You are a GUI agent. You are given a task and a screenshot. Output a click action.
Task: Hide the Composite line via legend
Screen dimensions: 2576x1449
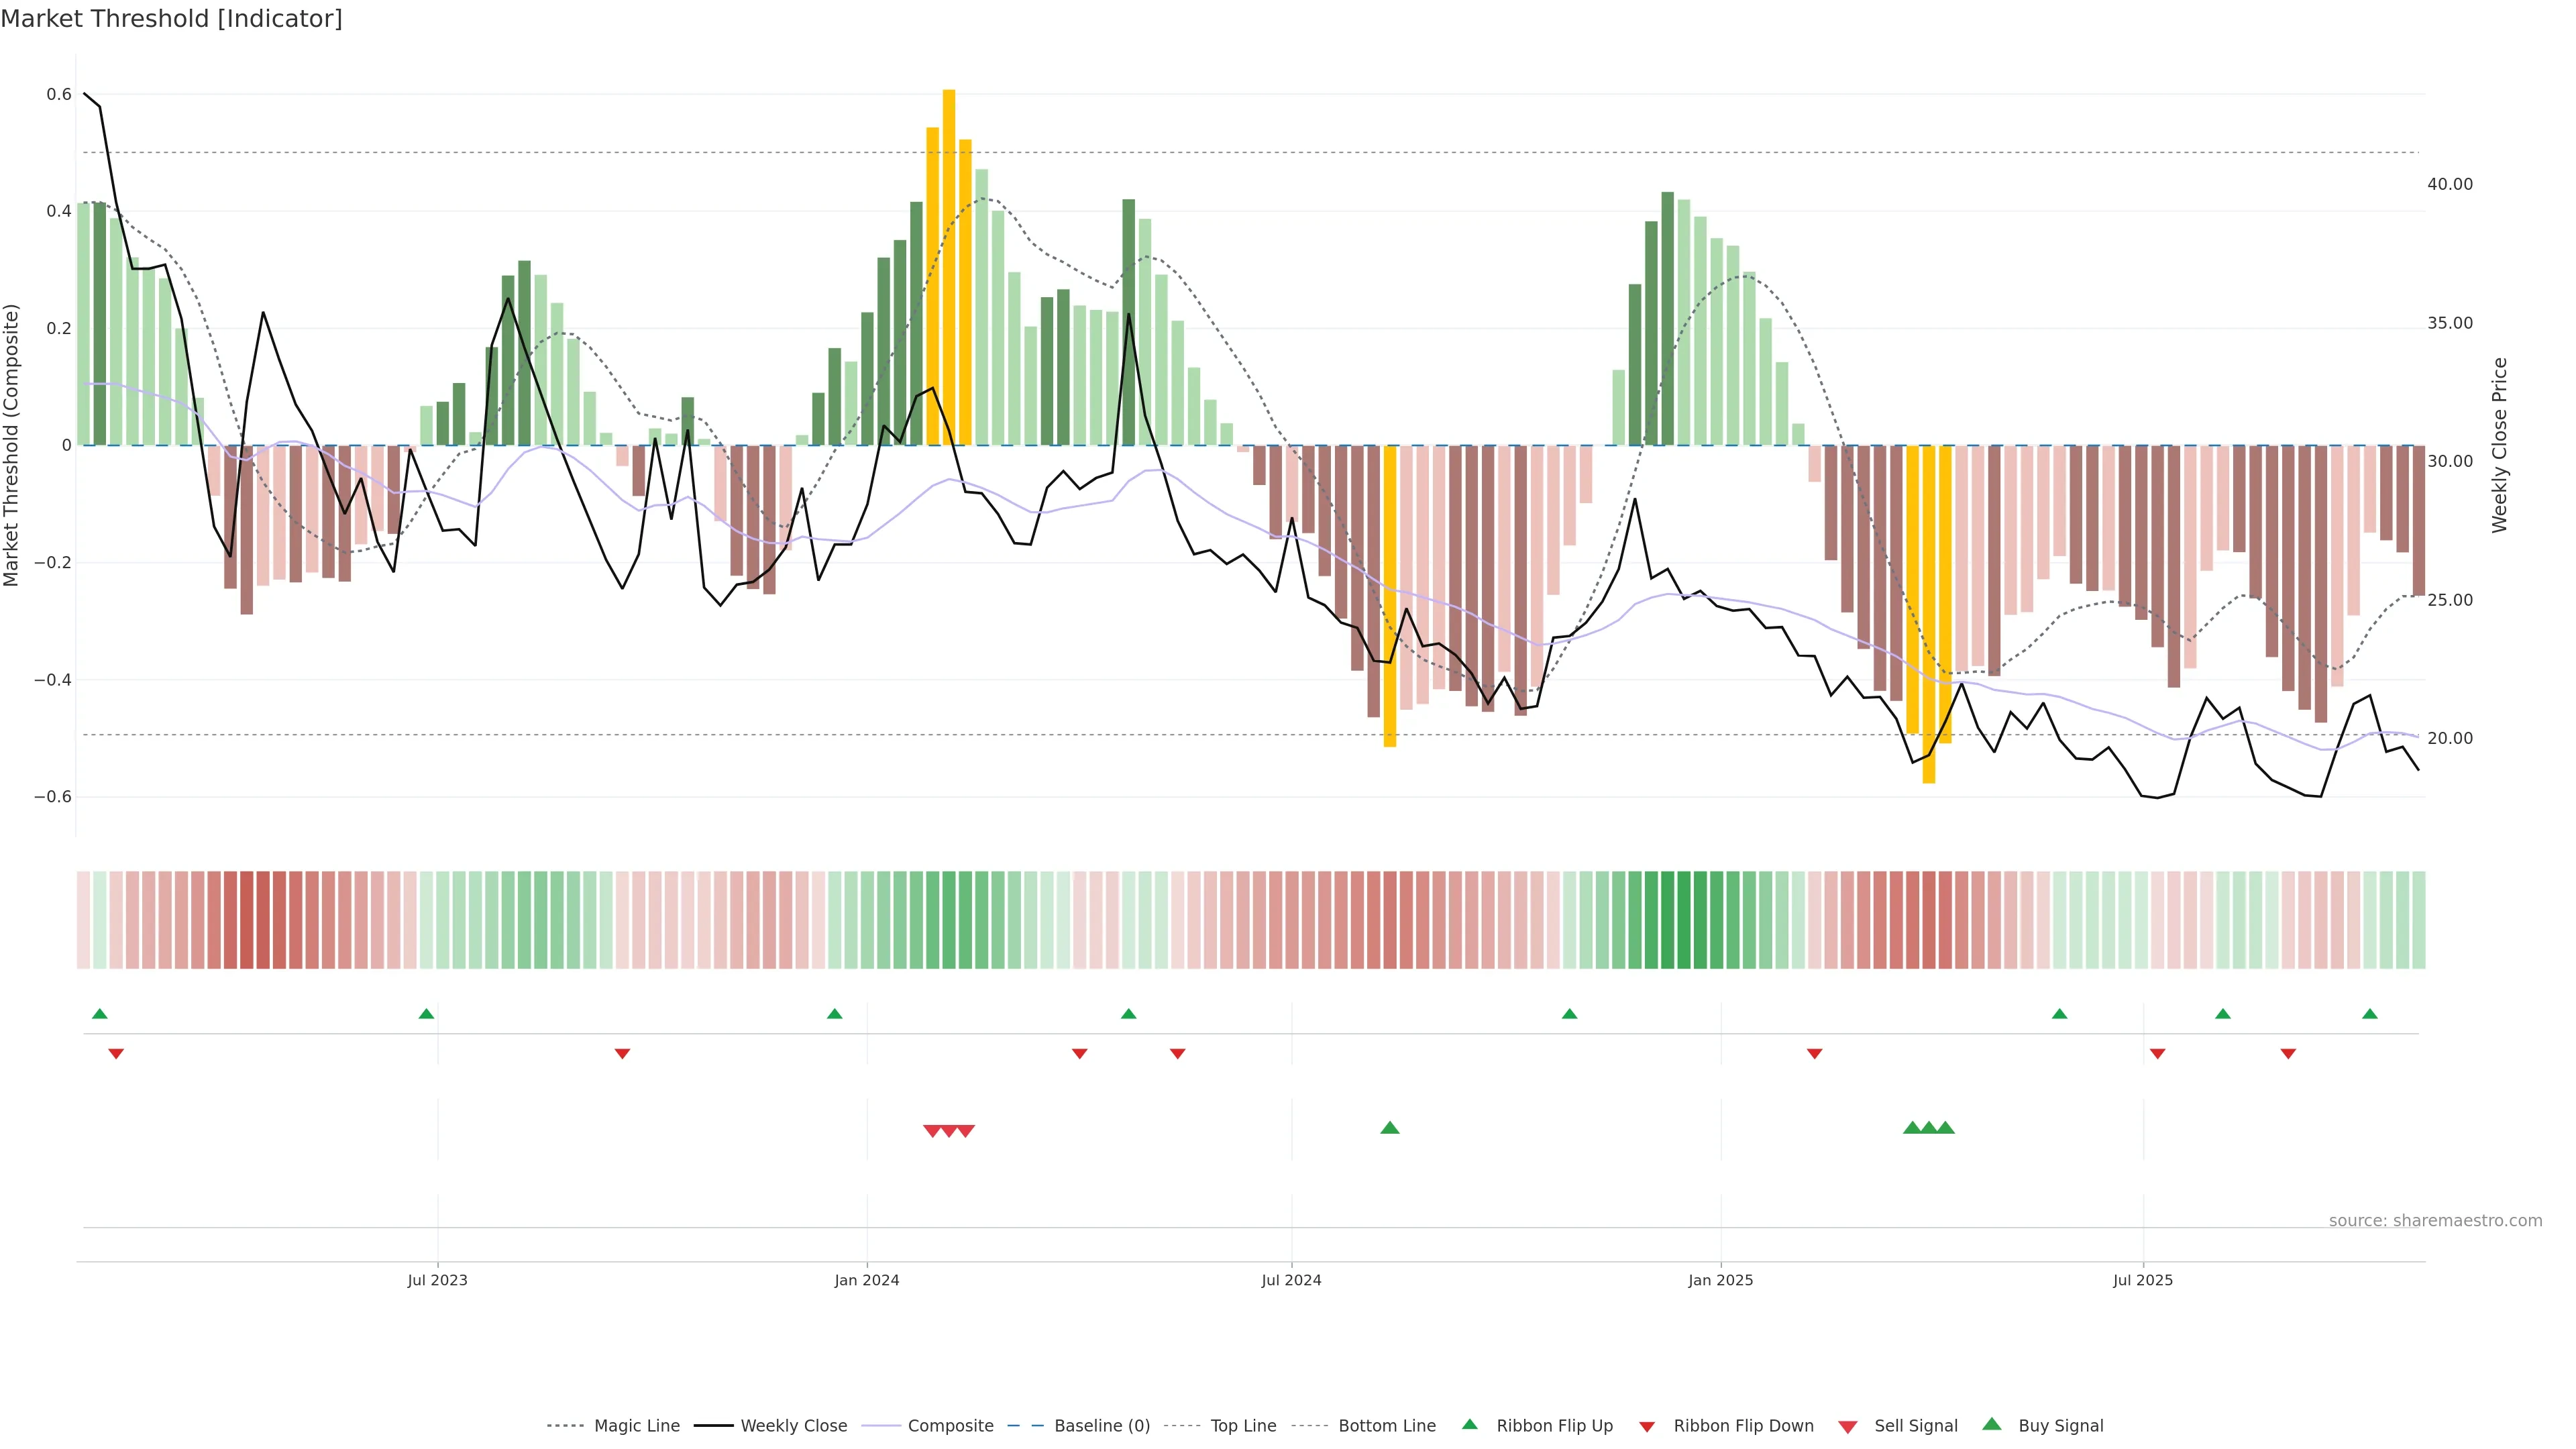[x=950, y=1426]
